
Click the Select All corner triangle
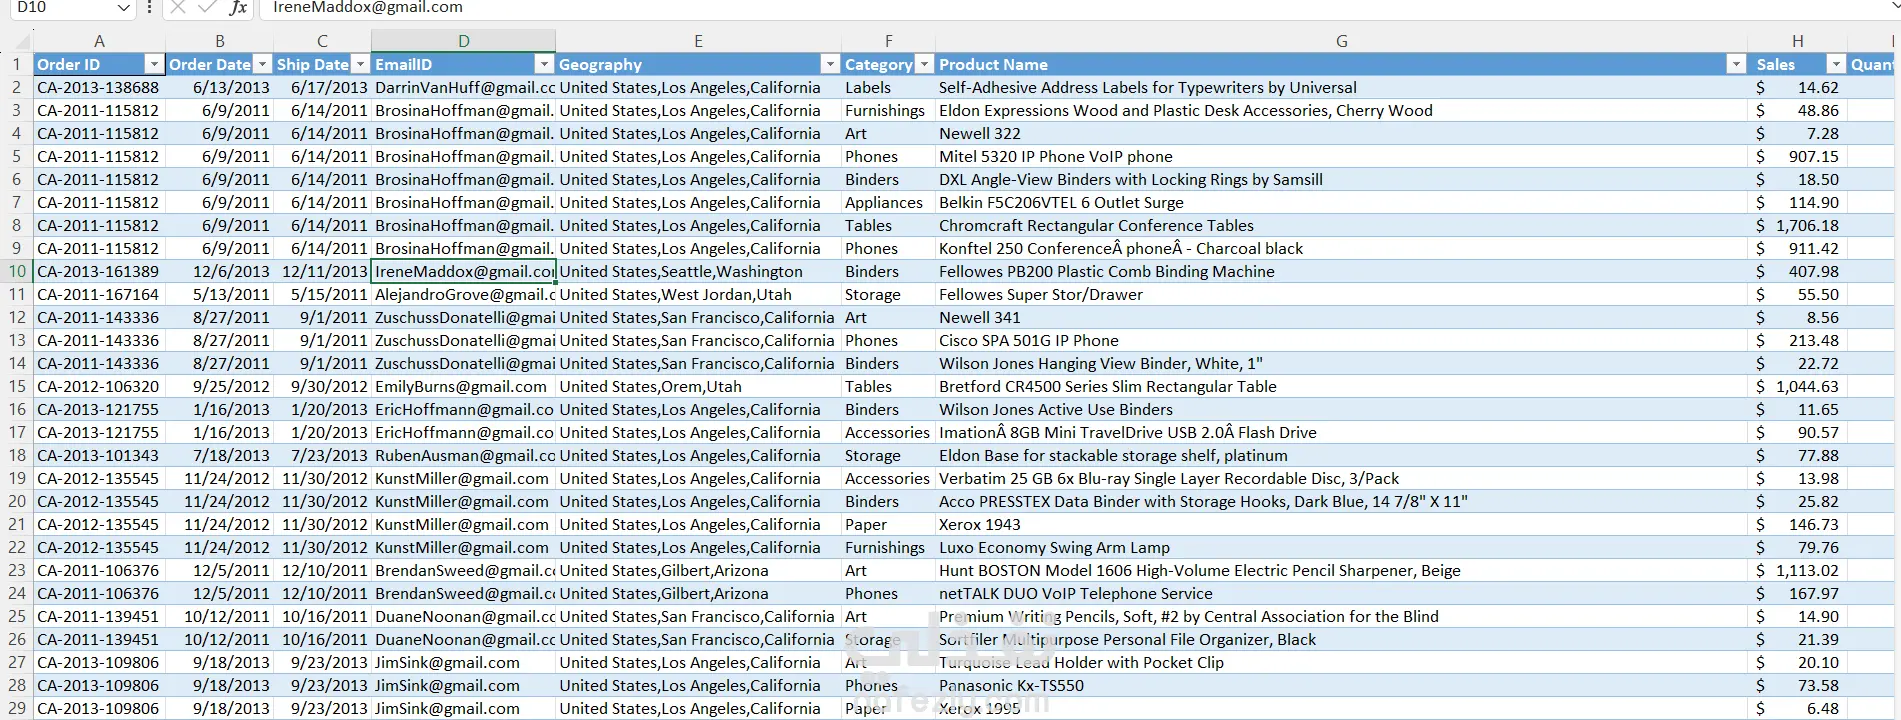[x=22, y=42]
